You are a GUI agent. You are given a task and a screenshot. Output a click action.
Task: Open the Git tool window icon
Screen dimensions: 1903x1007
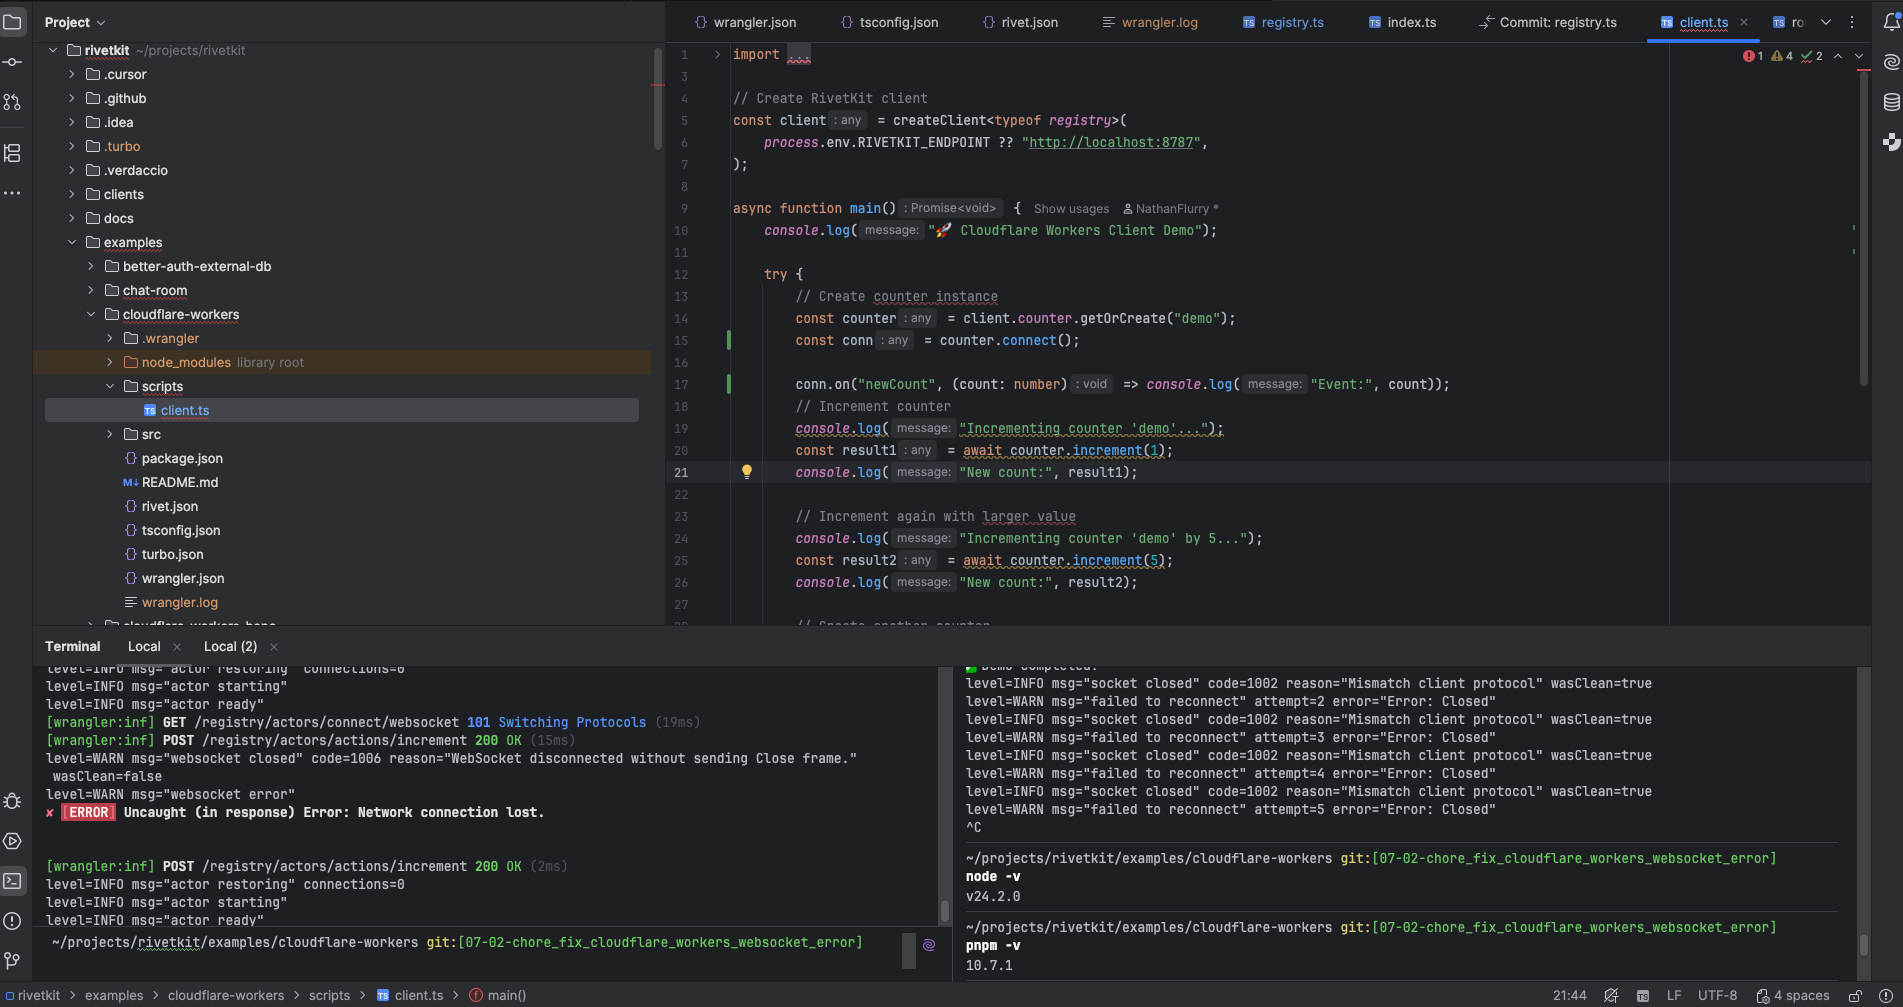coord(12,961)
